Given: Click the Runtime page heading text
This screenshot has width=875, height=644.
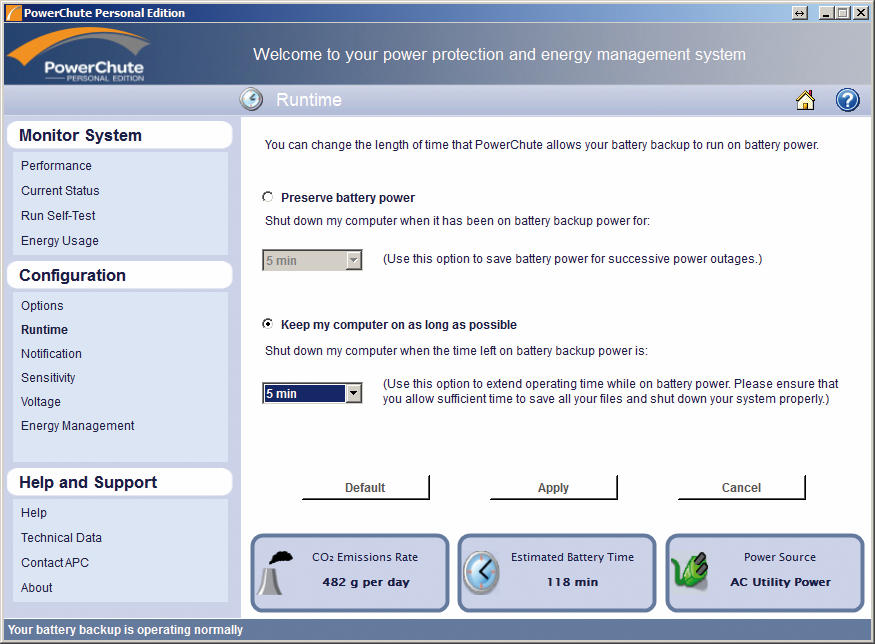Looking at the screenshot, I should tap(309, 100).
